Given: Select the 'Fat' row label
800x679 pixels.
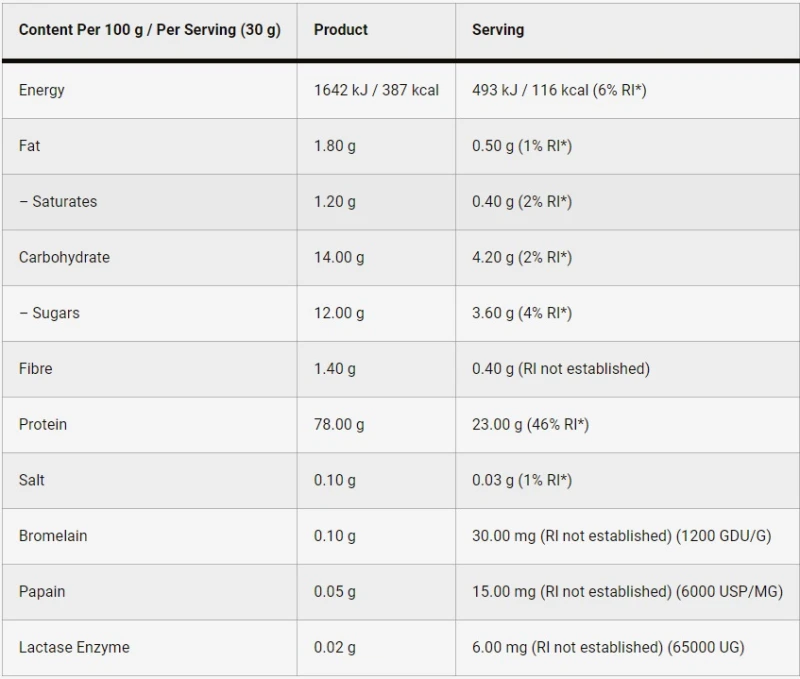Looking at the screenshot, I should pyautogui.click(x=30, y=146).
